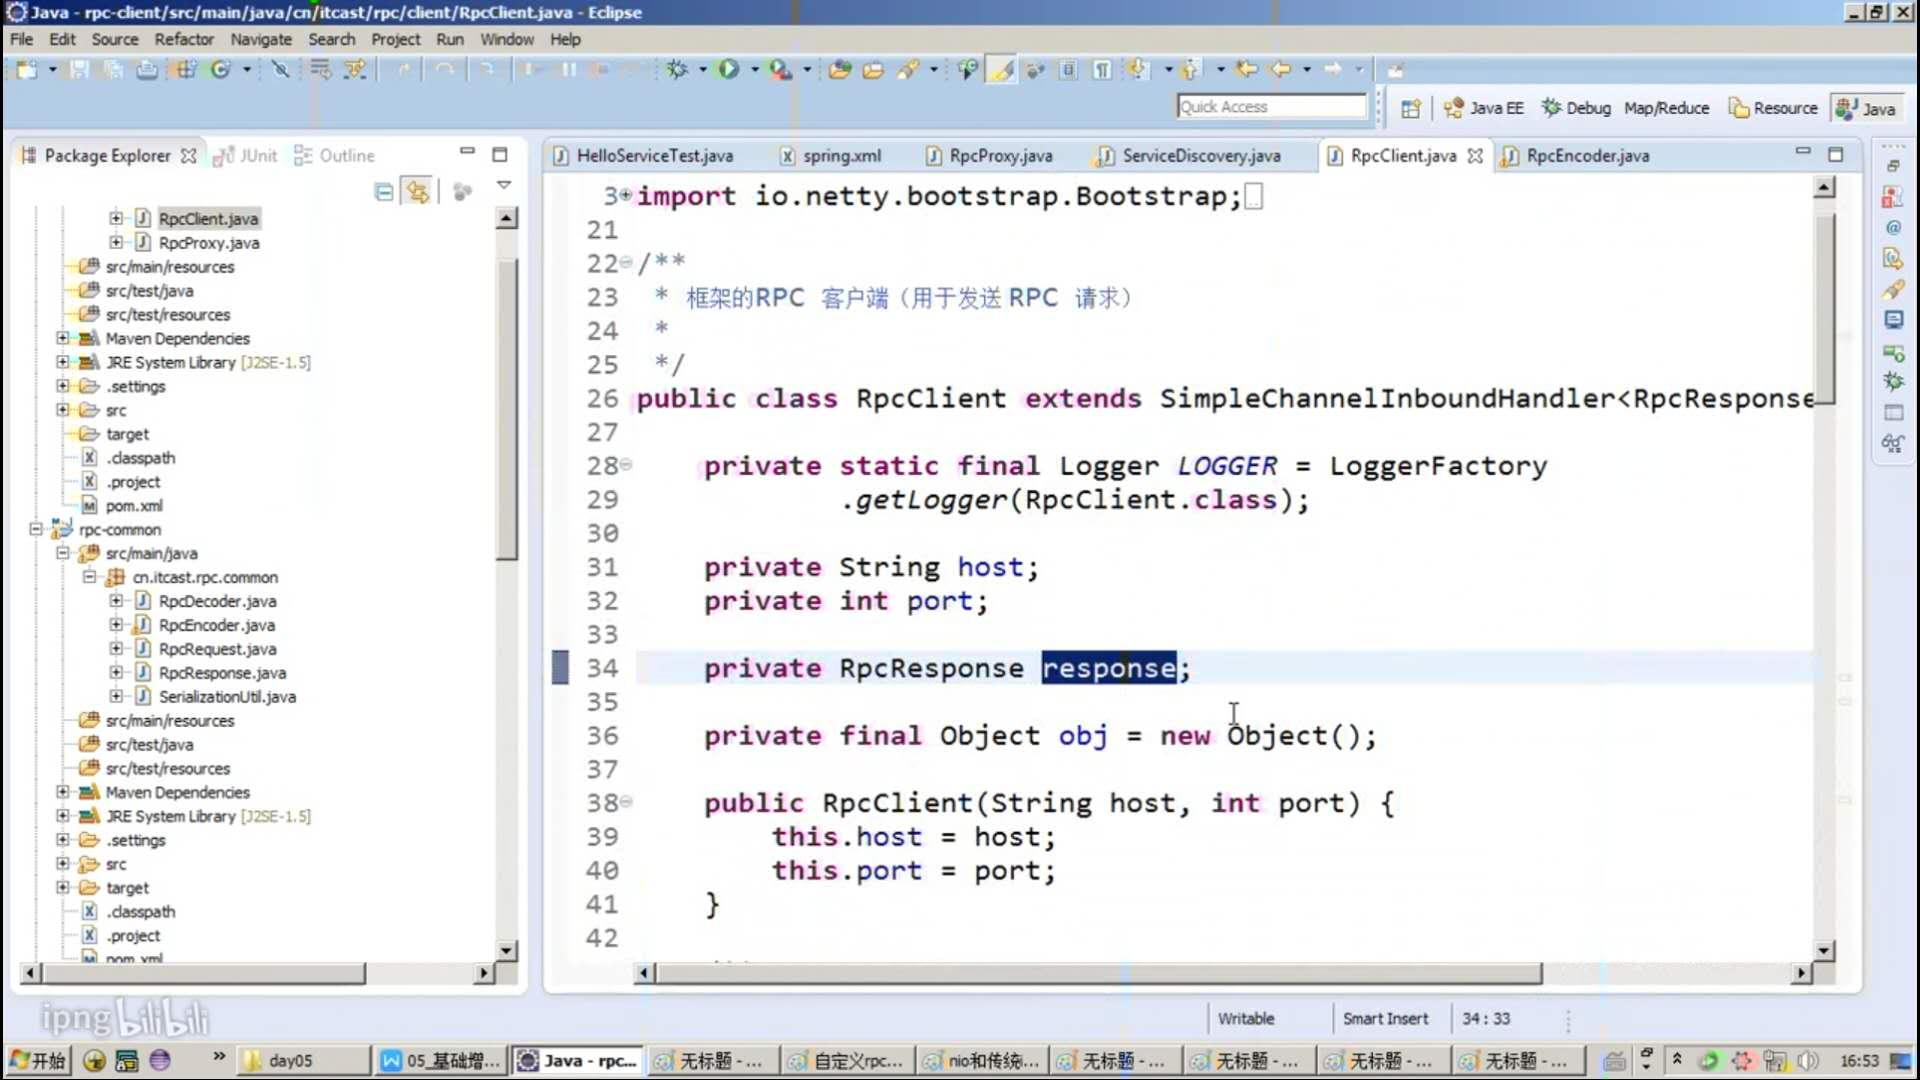Switch to Java EE perspective

pyautogui.click(x=1484, y=108)
